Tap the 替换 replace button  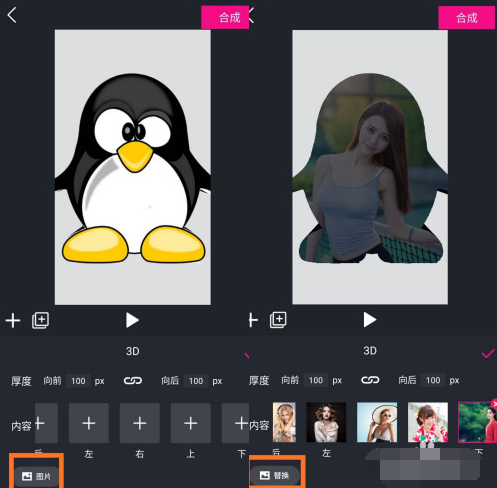[275, 475]
